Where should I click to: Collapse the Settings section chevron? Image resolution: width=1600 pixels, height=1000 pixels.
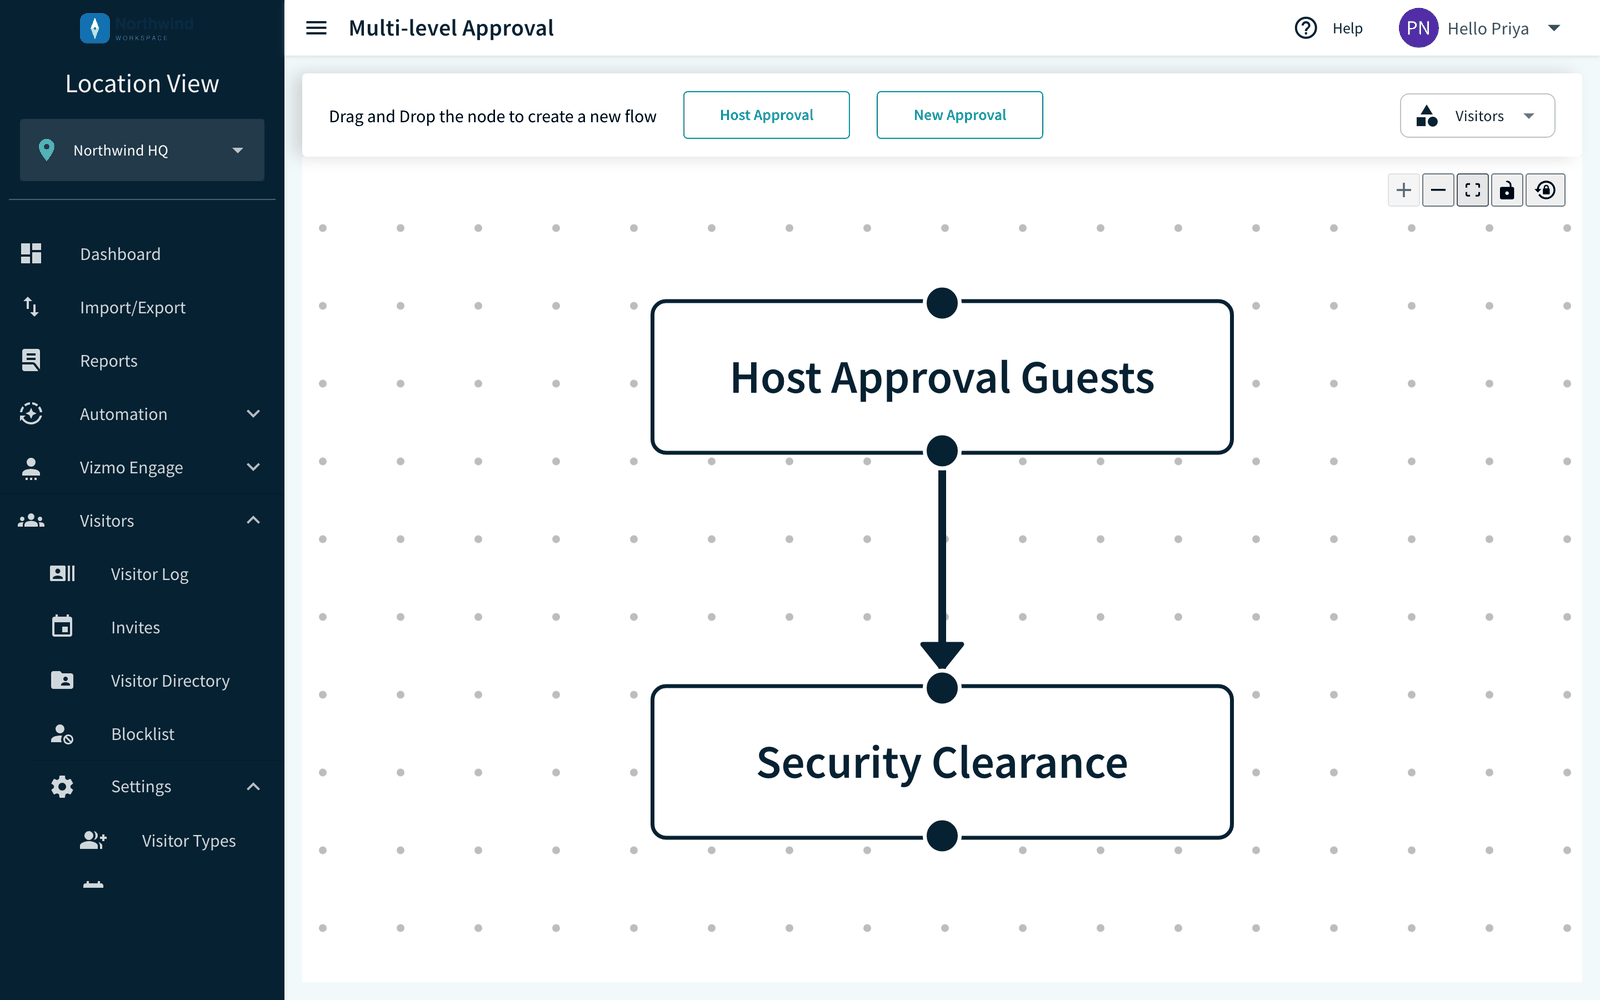tap(253, 787)
